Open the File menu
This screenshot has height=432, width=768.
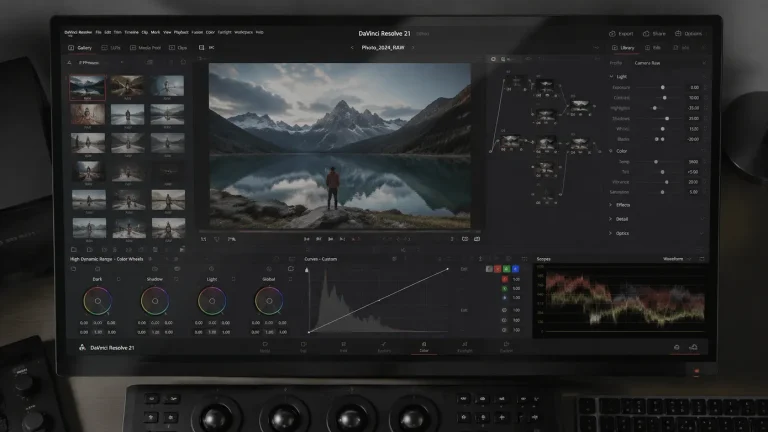click(x=98, y=32)
